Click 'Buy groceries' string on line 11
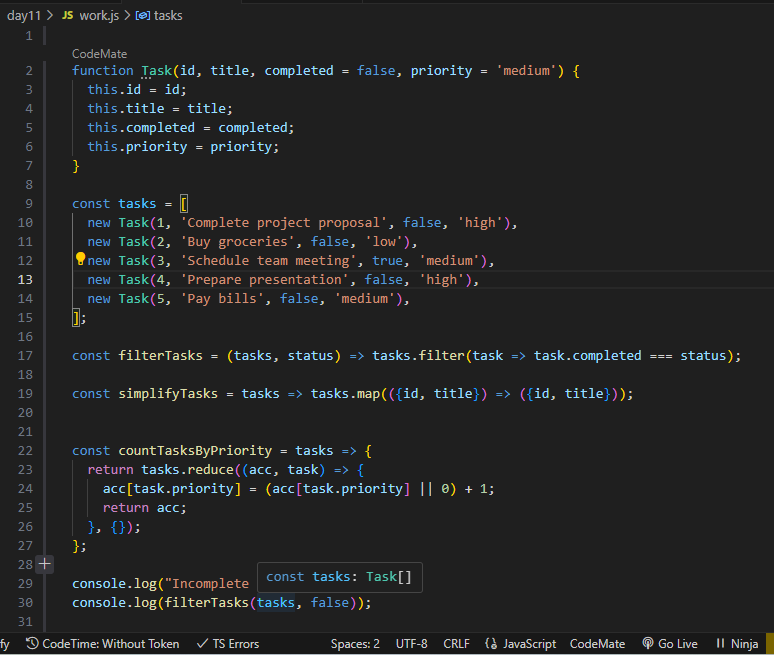This screenshot has height=655, width=774. [x=237, y=242]
